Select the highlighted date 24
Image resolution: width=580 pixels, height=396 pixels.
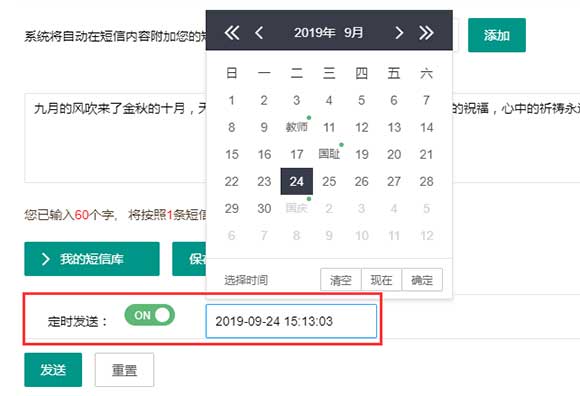pyautogui.click(x=297, y=181)
